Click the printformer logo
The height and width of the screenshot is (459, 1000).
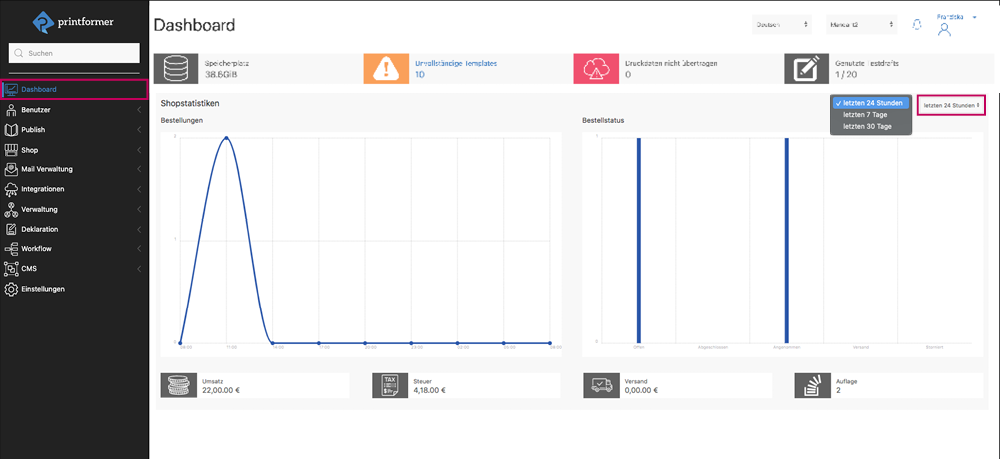pos(74,21)
